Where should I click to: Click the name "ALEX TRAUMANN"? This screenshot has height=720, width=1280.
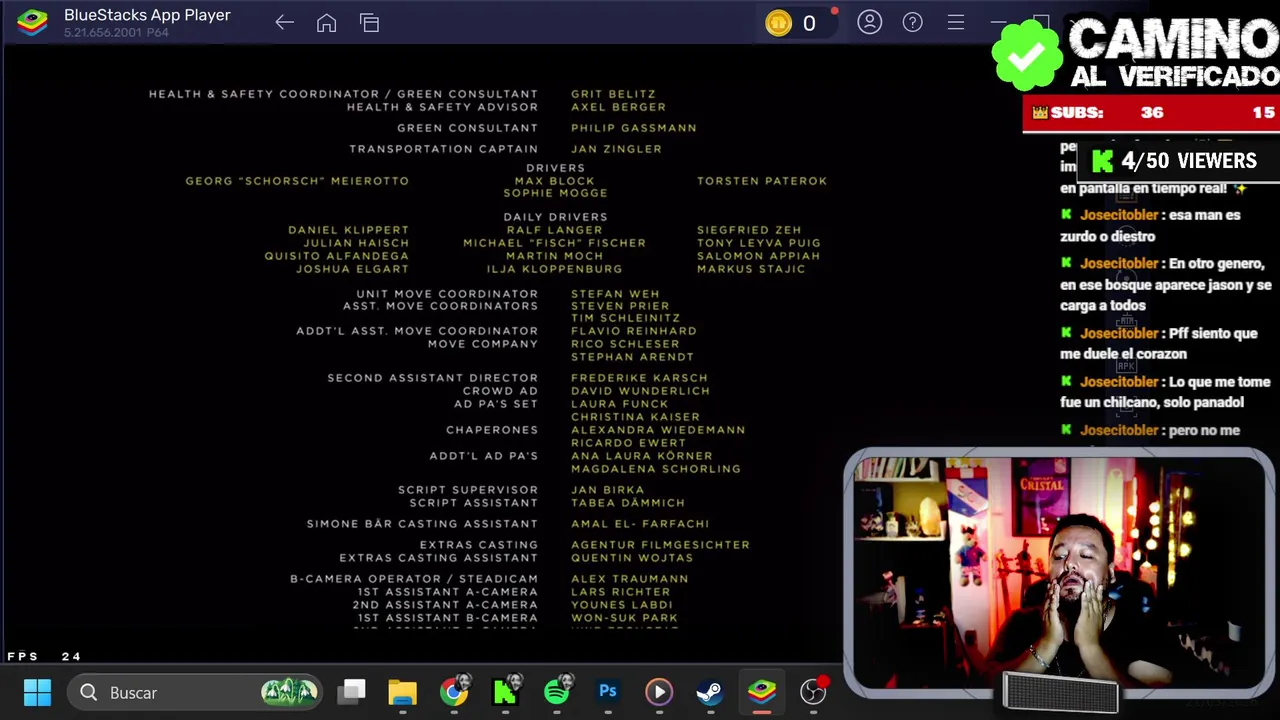point(629,579)
